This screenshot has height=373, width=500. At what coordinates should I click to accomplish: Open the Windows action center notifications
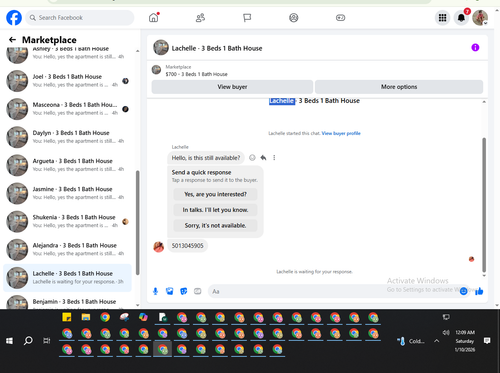487,341
